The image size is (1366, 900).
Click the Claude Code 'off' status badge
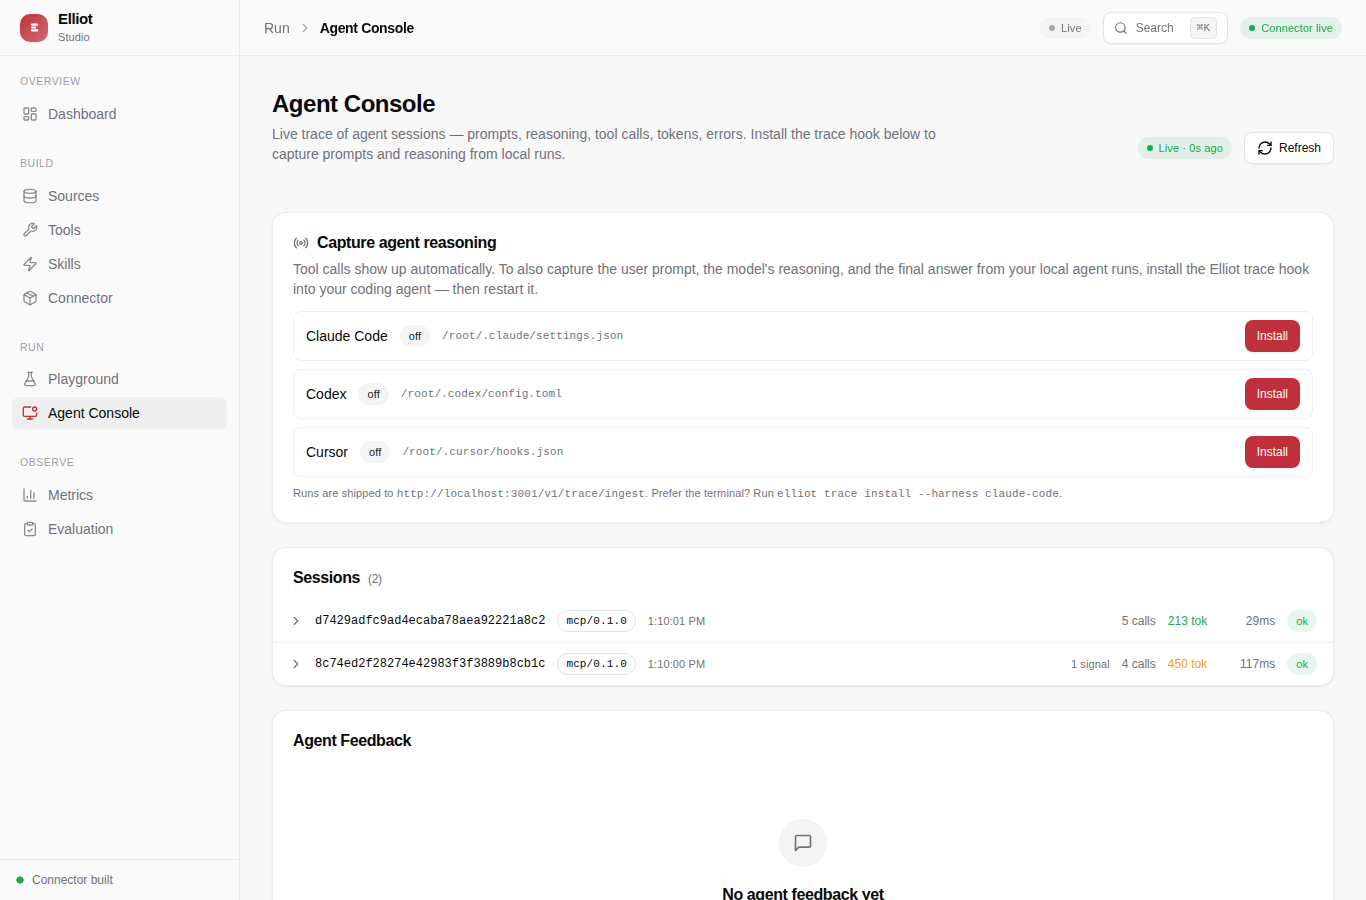coord(415,336)
